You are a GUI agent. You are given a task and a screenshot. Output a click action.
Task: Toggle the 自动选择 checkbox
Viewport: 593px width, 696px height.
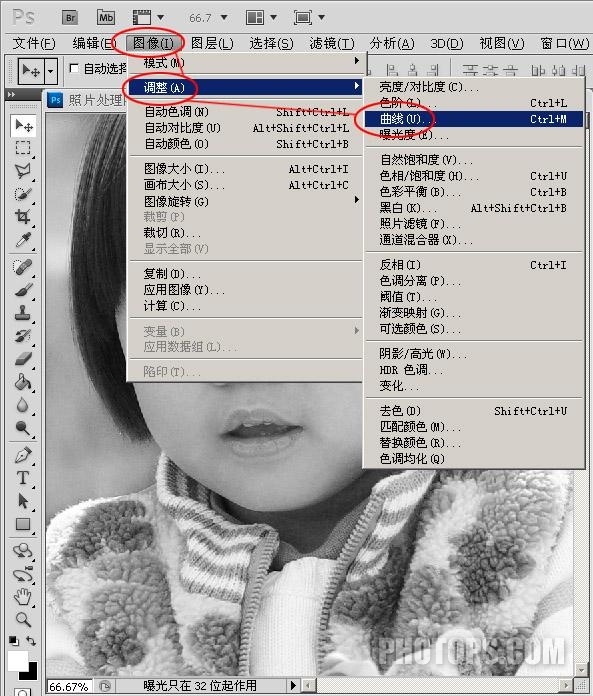(74, 68)
